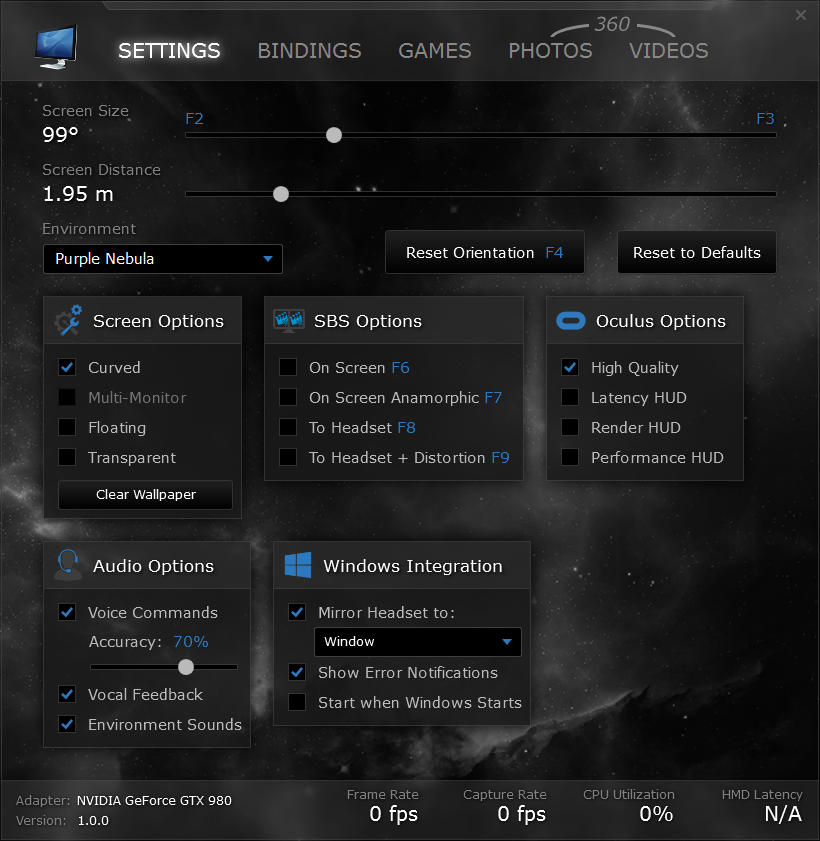Enable the Performance HUD checkbox
This screenshot has width=820, height=841.
(x=570, y=458)
